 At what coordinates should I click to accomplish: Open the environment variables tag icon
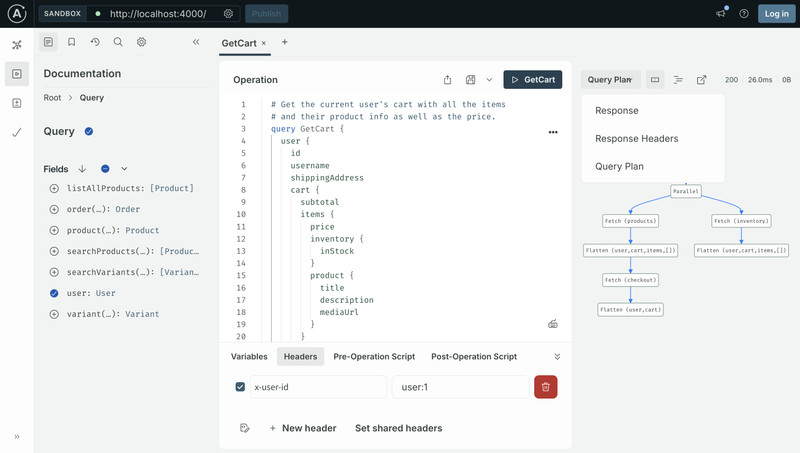click(244, 428)
